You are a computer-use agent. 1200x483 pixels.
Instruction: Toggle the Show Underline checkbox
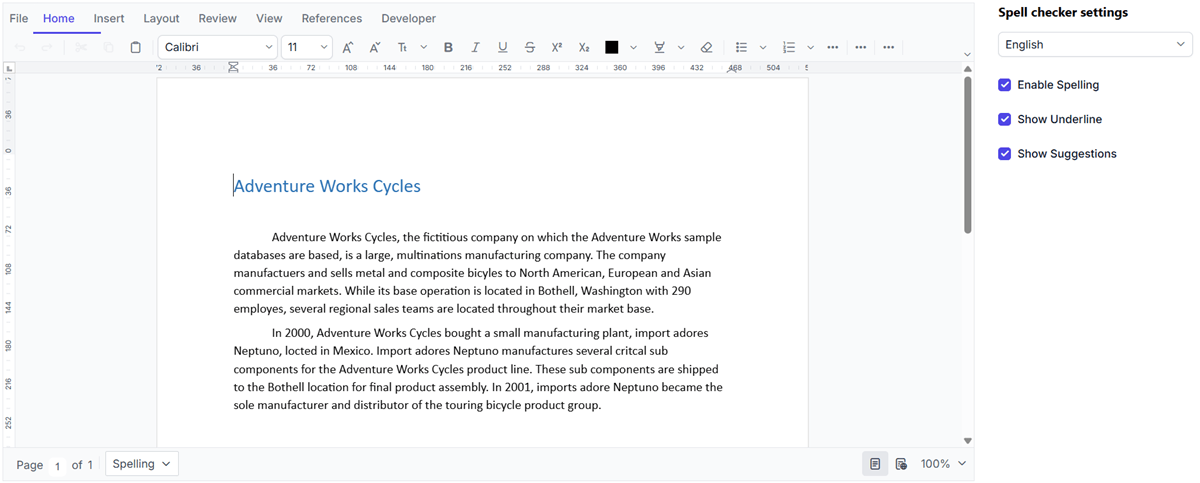[x=1005, y=119]
